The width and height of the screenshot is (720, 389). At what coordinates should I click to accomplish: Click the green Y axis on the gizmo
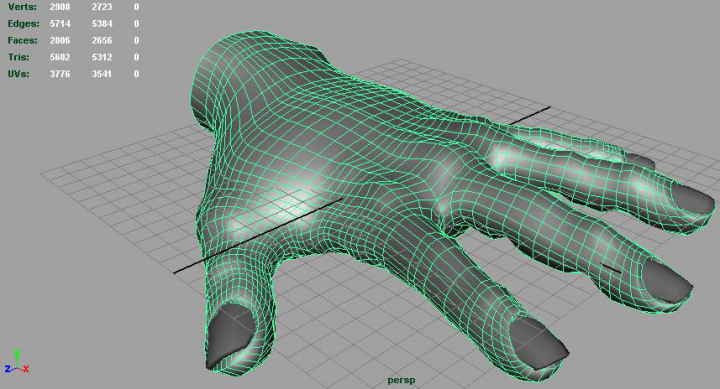17,355
